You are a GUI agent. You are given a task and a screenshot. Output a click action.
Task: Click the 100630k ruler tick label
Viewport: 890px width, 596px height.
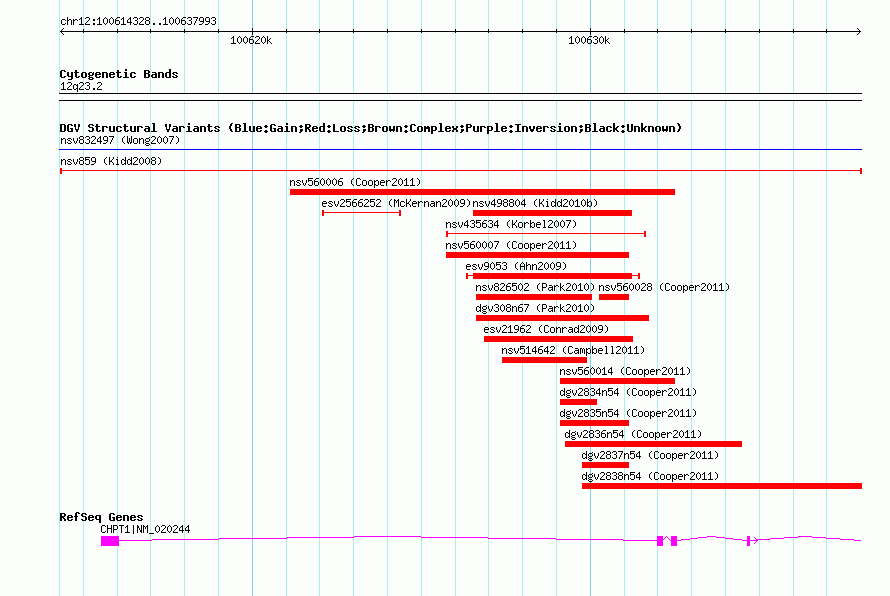click(x=589, y=40)
